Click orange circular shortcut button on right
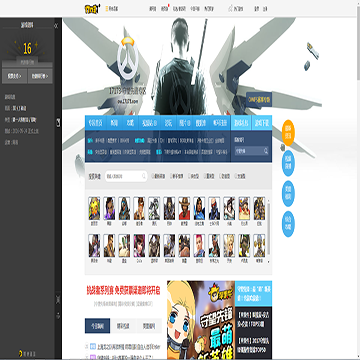Screen dimensions: 360x360 288,133
